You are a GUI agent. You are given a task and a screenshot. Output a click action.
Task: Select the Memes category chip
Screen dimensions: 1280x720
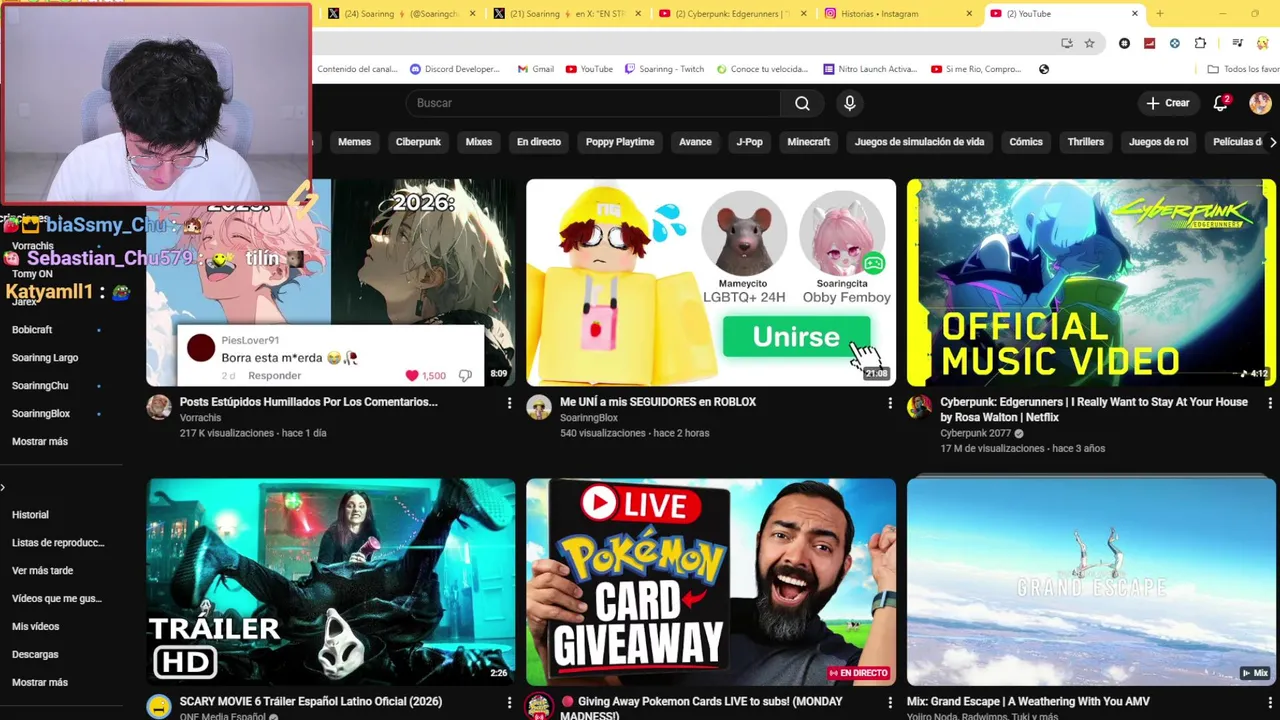[x=354, y=142]
